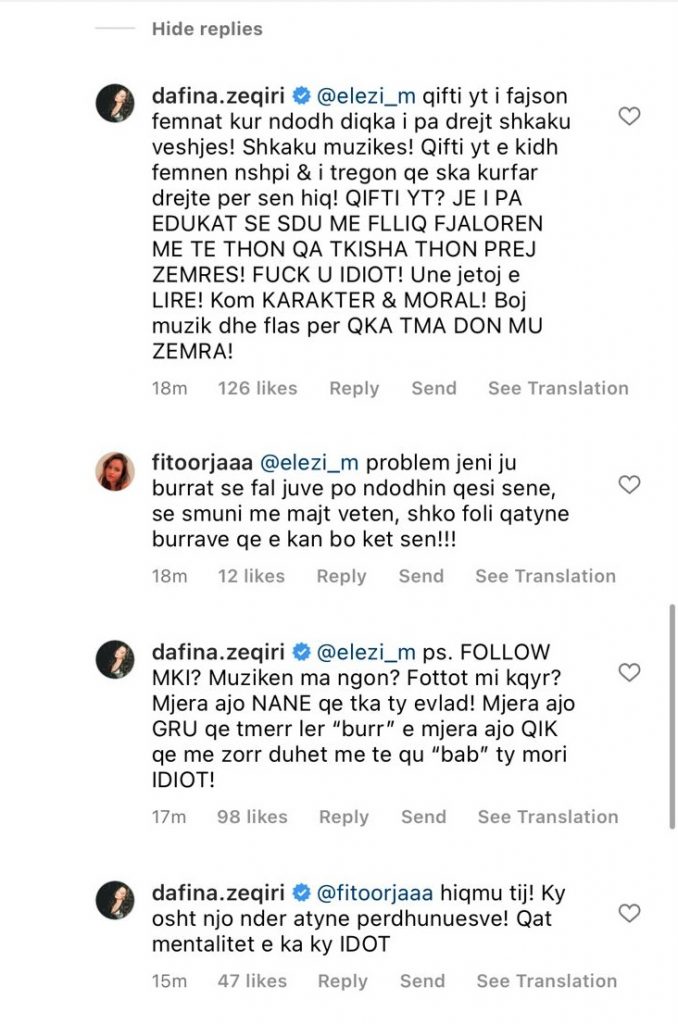View the 98 likes list
678x1024 pixels.
[x=254, y=817]
